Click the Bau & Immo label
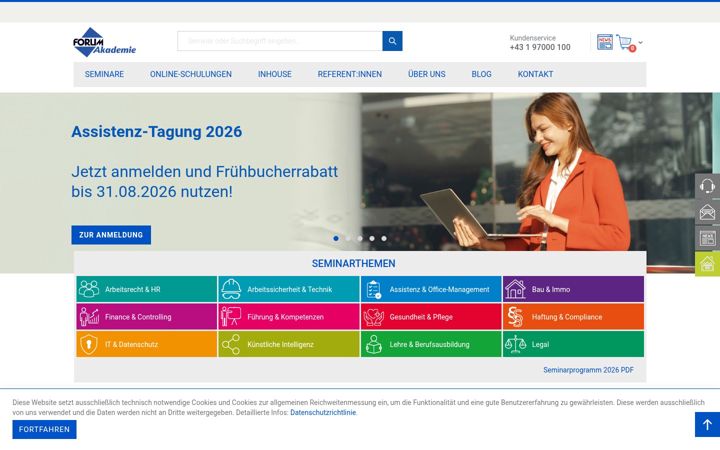 point(551,289)
